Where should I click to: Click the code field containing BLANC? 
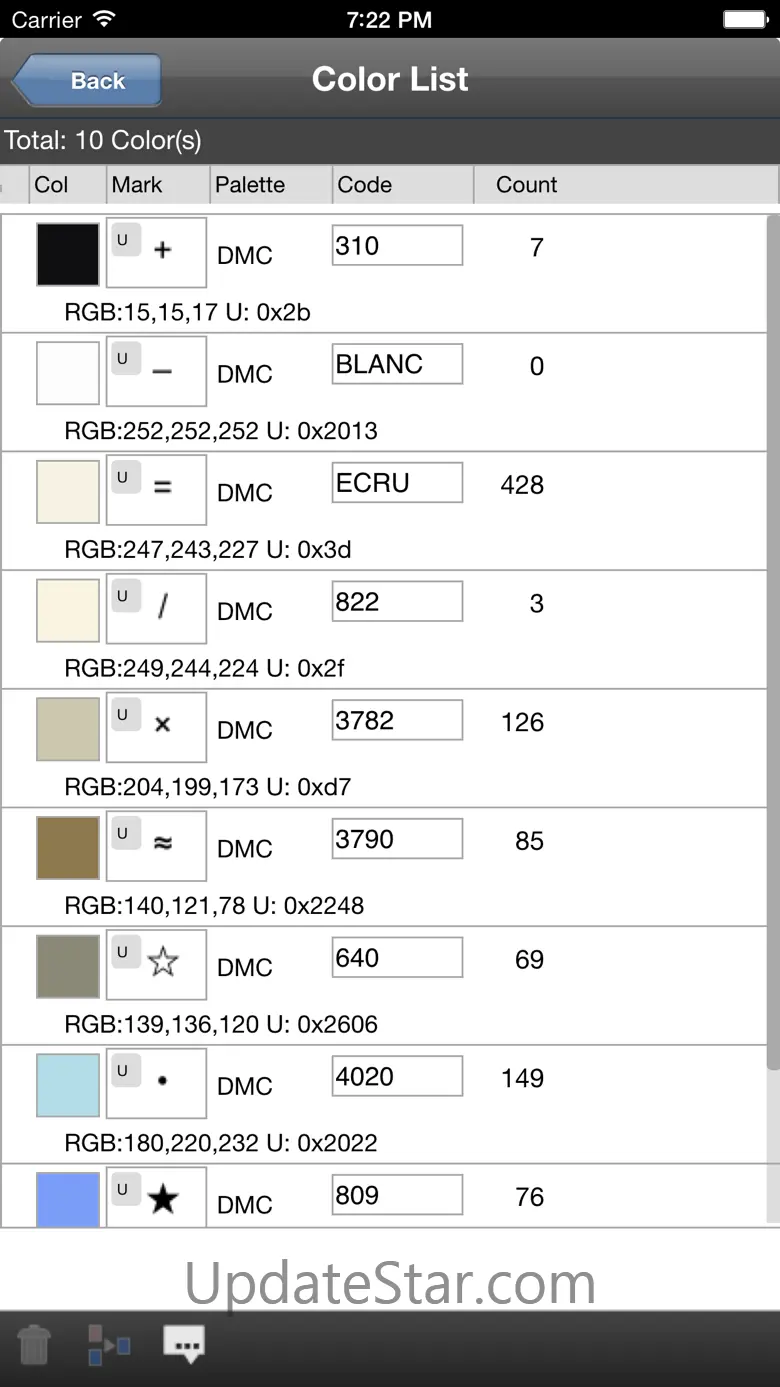397,364
